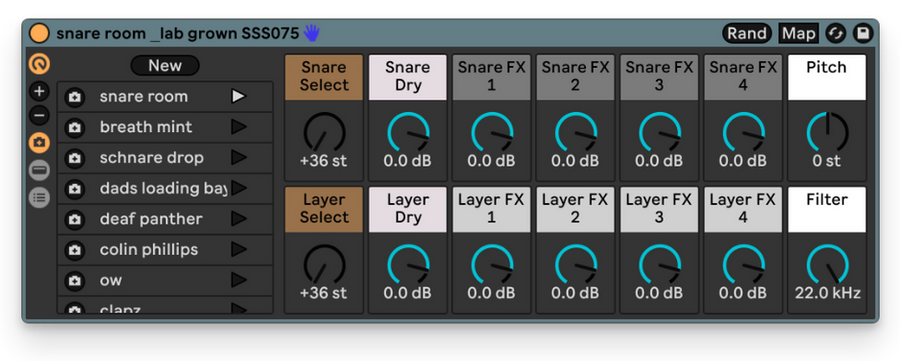
Task: Click the Pitch knob
Action: [x=827, y=133]
